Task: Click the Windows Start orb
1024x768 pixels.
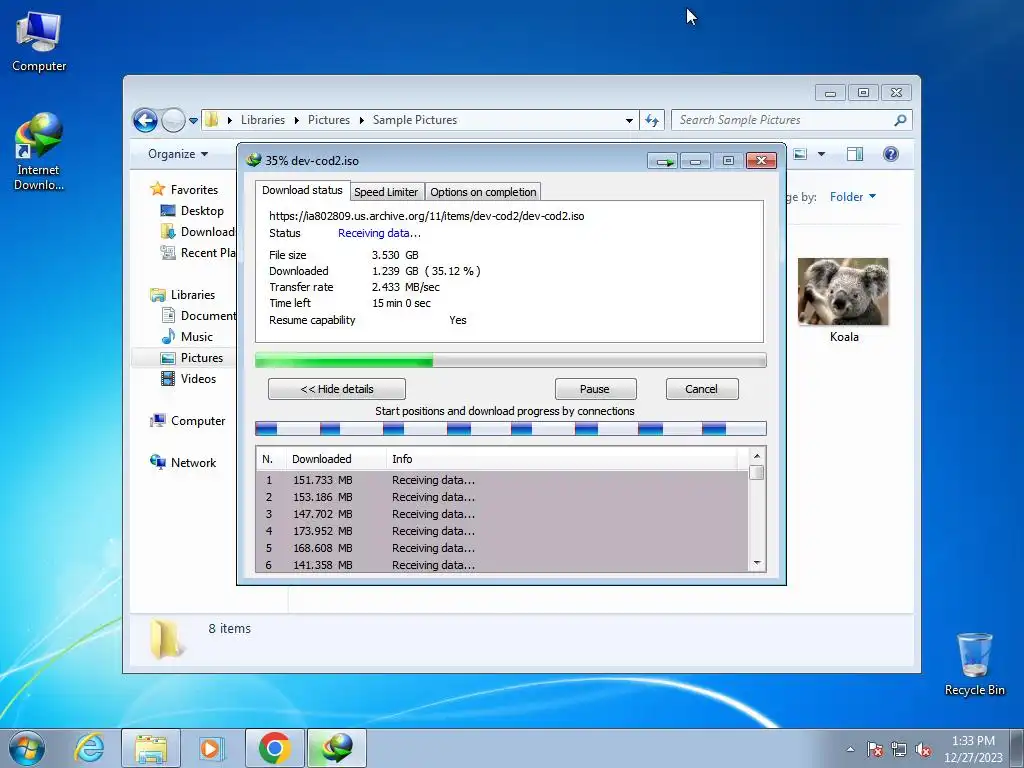Action: (27, 748)
